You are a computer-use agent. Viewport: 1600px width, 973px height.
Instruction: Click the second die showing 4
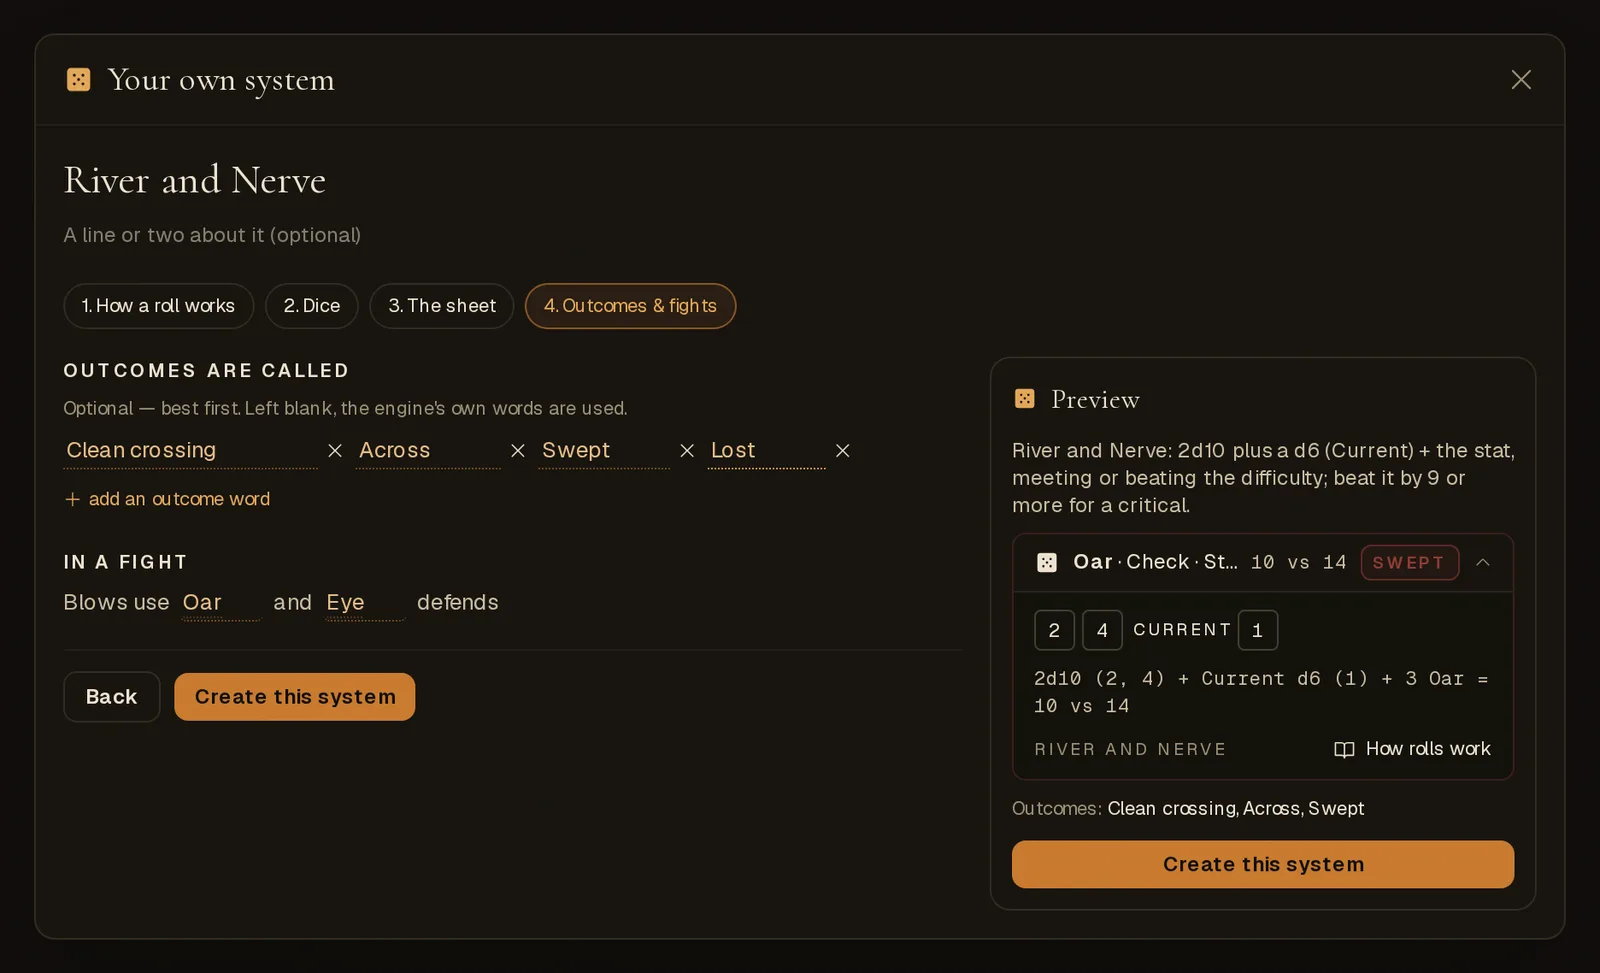click(1102, 630)
